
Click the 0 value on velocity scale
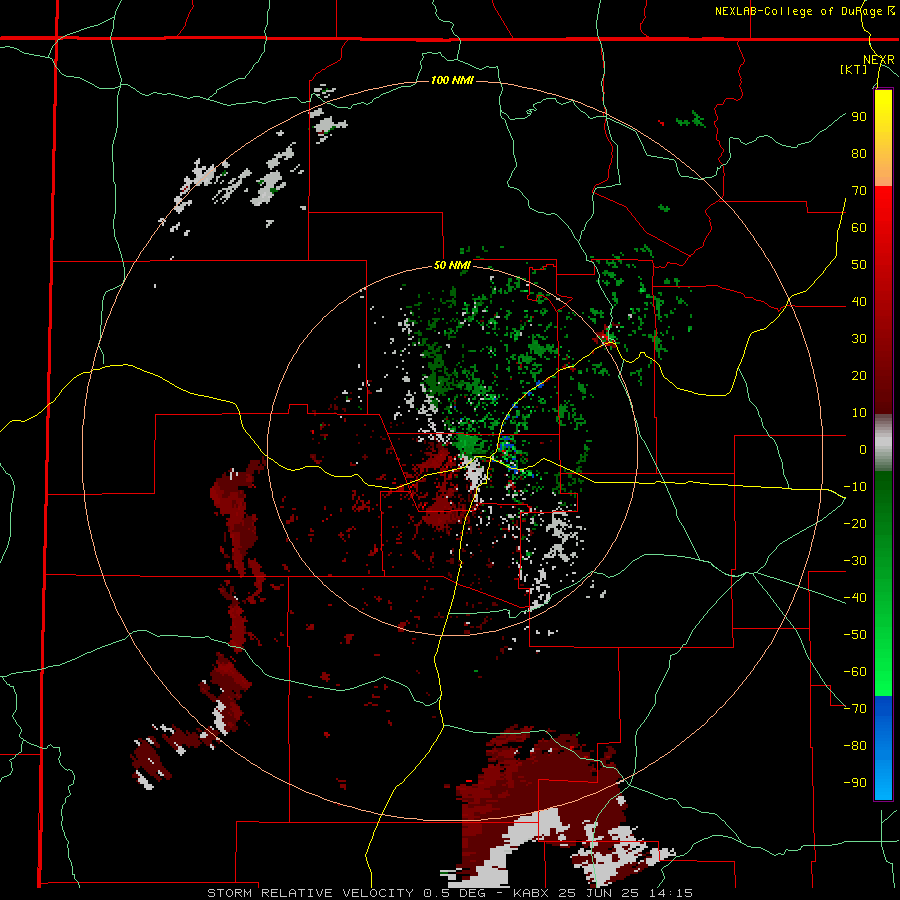tap(863, 449)
